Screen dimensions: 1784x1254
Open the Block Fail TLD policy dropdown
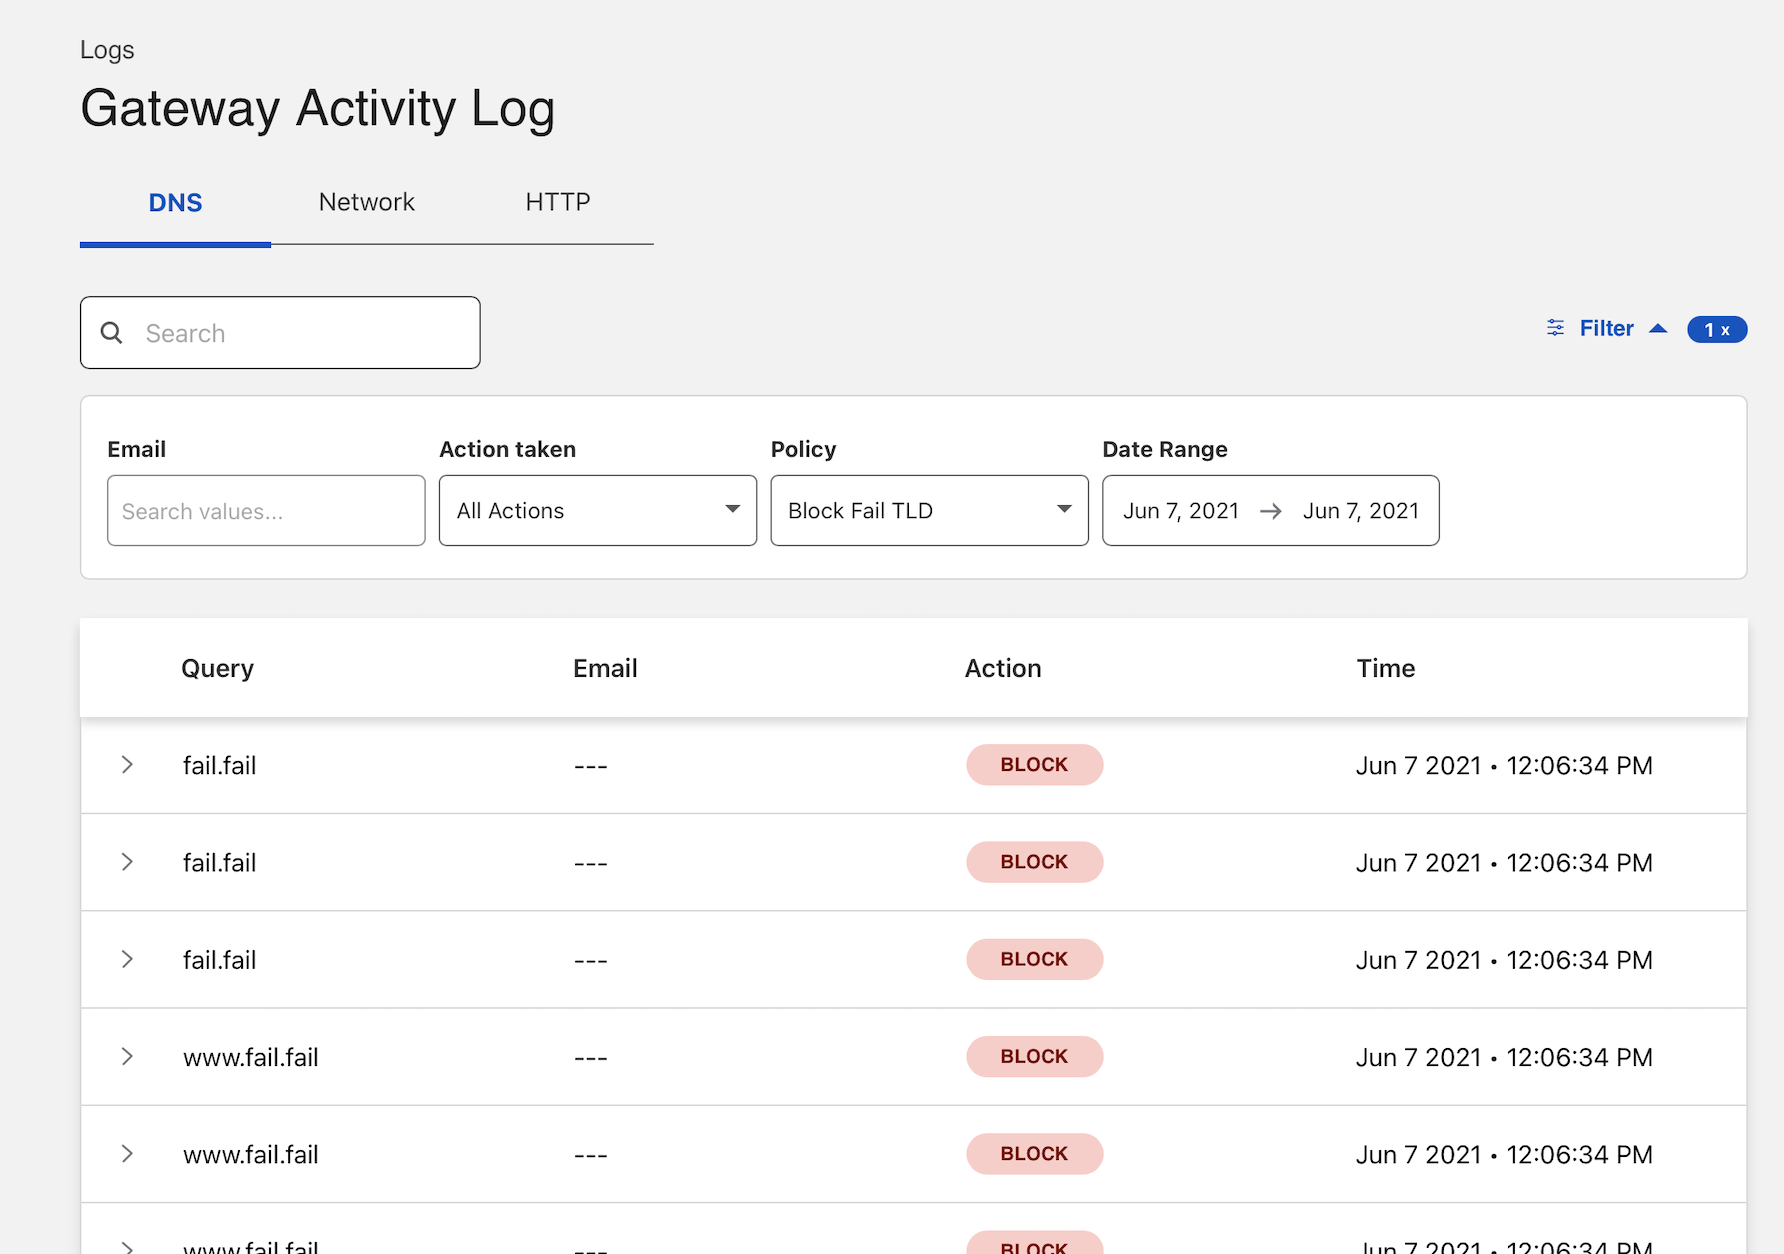[928, 510]
